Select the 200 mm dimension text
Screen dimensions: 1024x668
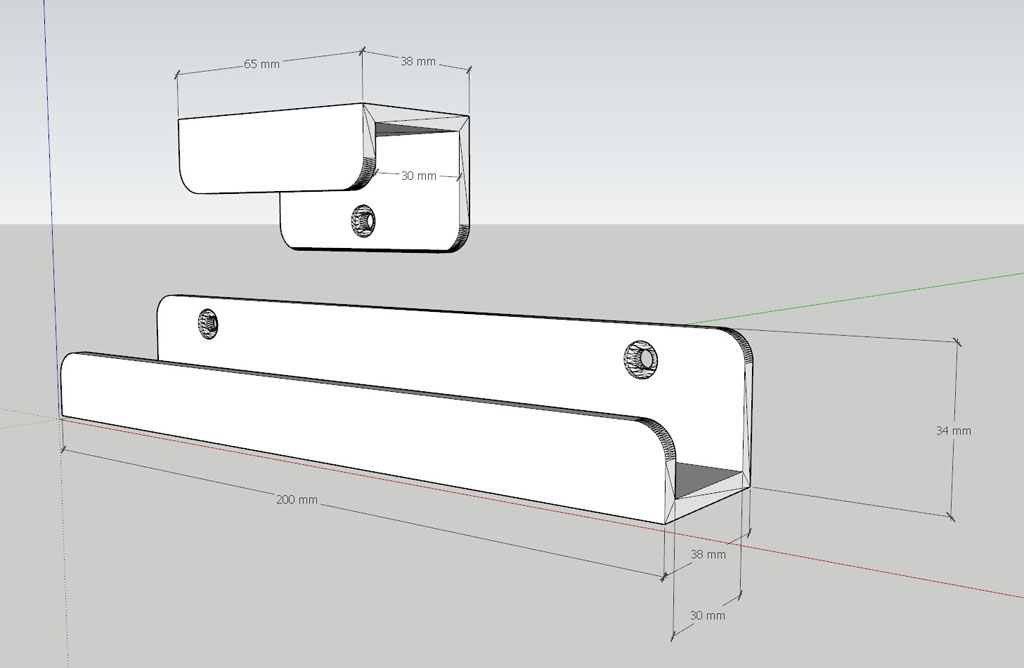pos(297,499)
